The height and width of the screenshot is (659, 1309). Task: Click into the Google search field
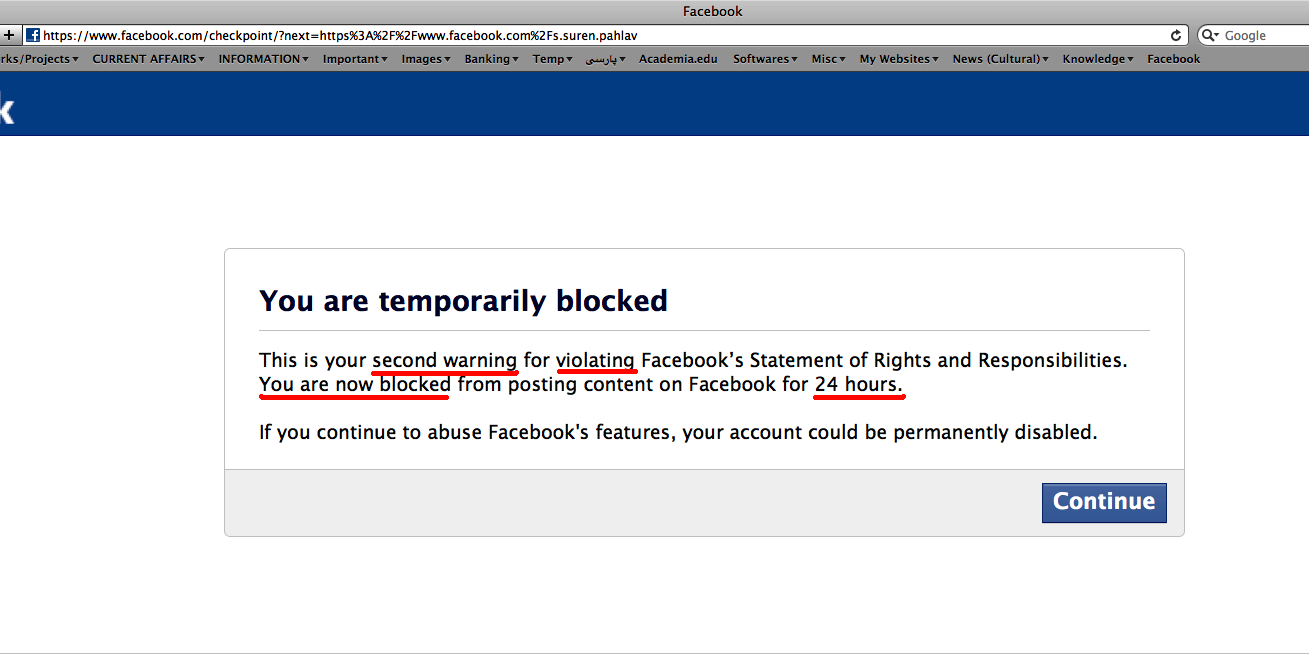coord(1262,35)
